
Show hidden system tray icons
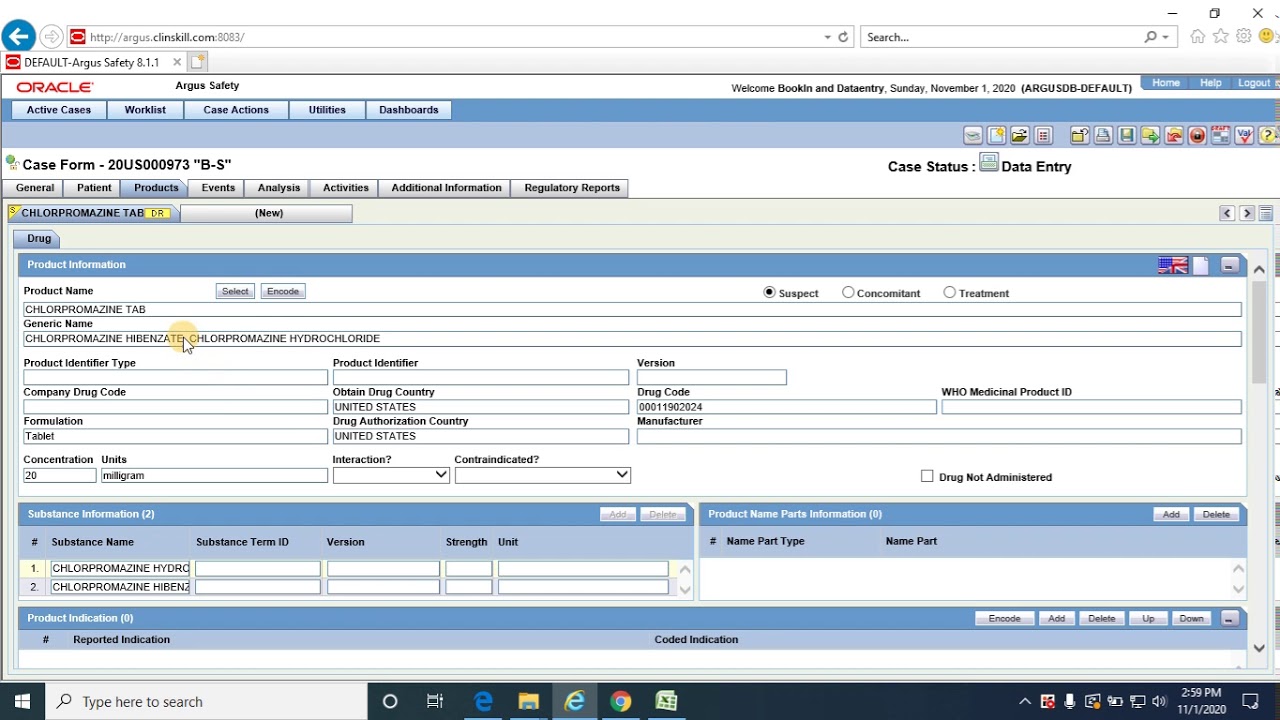[1025, 701]
